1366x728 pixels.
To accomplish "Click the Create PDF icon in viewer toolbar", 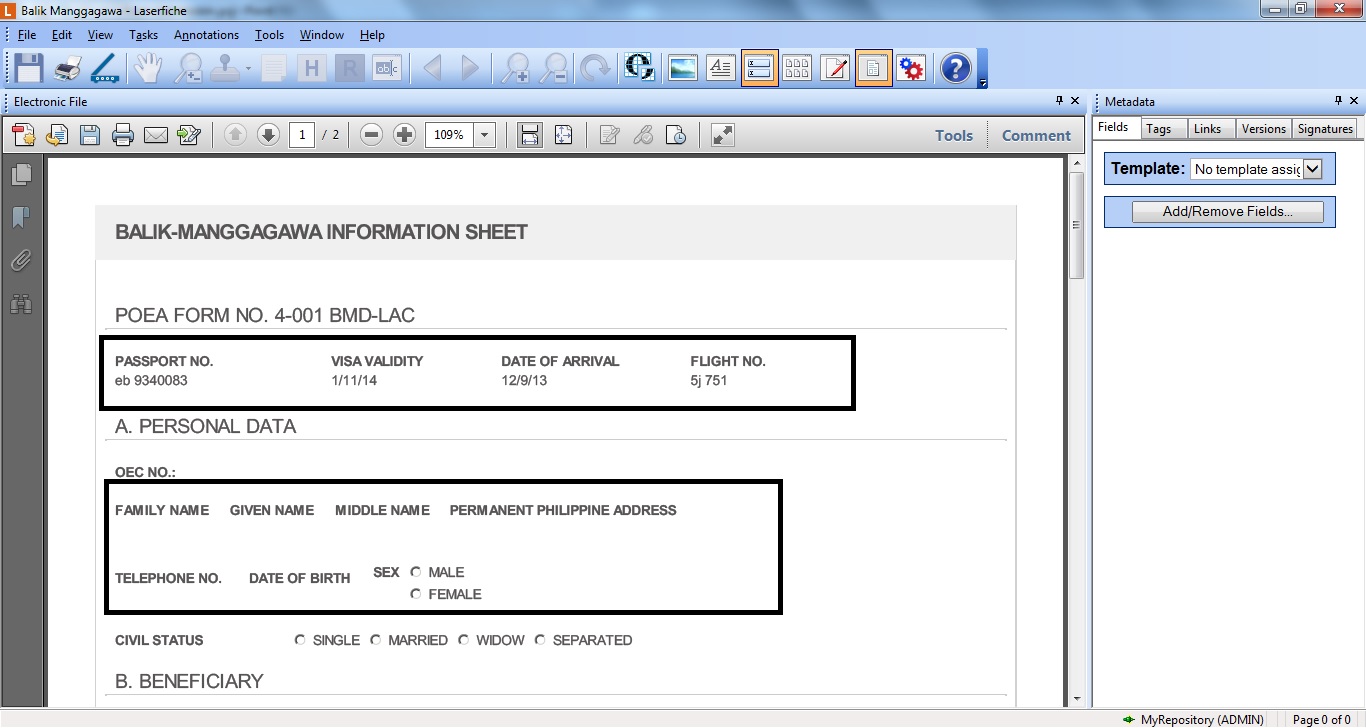I will coord(23,135).
